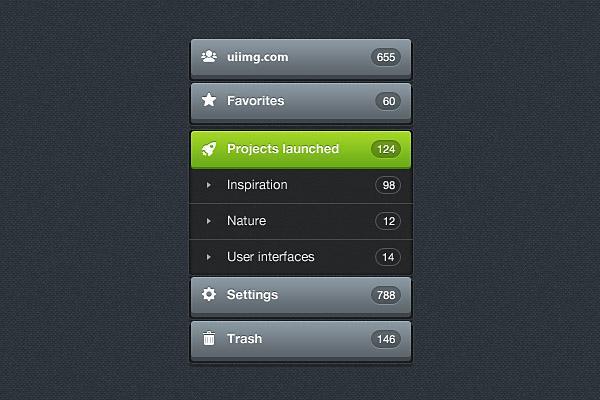This screenshot has height=400, width=600.
Task: Click the 124 badge on Projects launched
Action: point(386,149)
